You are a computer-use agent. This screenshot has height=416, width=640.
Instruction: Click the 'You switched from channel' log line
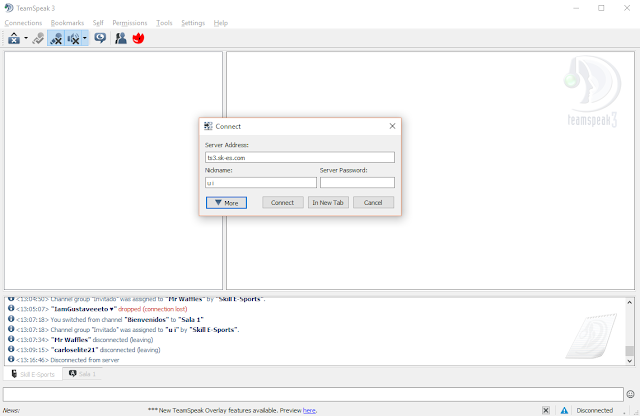[x=106, y=319]
